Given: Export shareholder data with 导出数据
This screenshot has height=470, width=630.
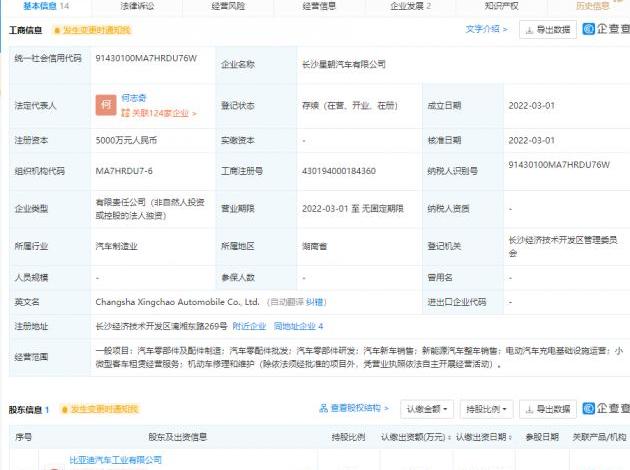Looking at the screenshot, I should (x=548, y=409).
